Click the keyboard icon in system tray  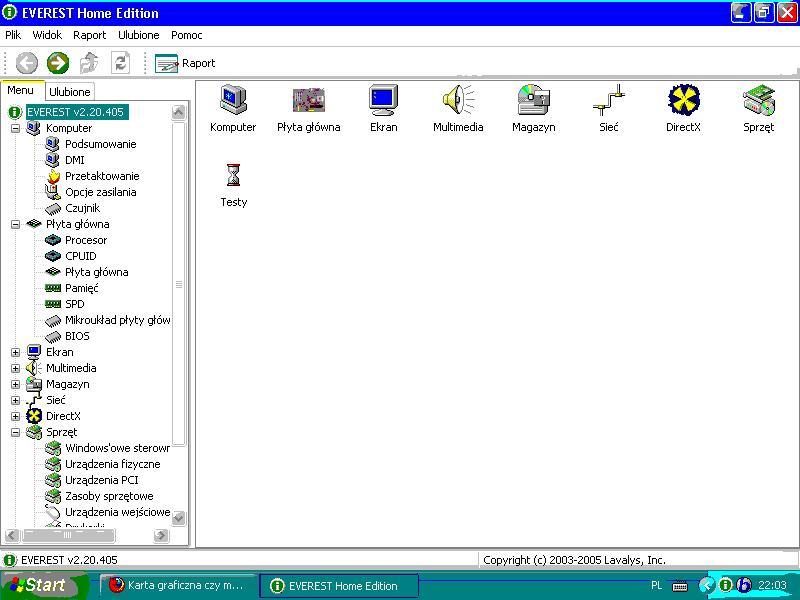tap(680, 586)
